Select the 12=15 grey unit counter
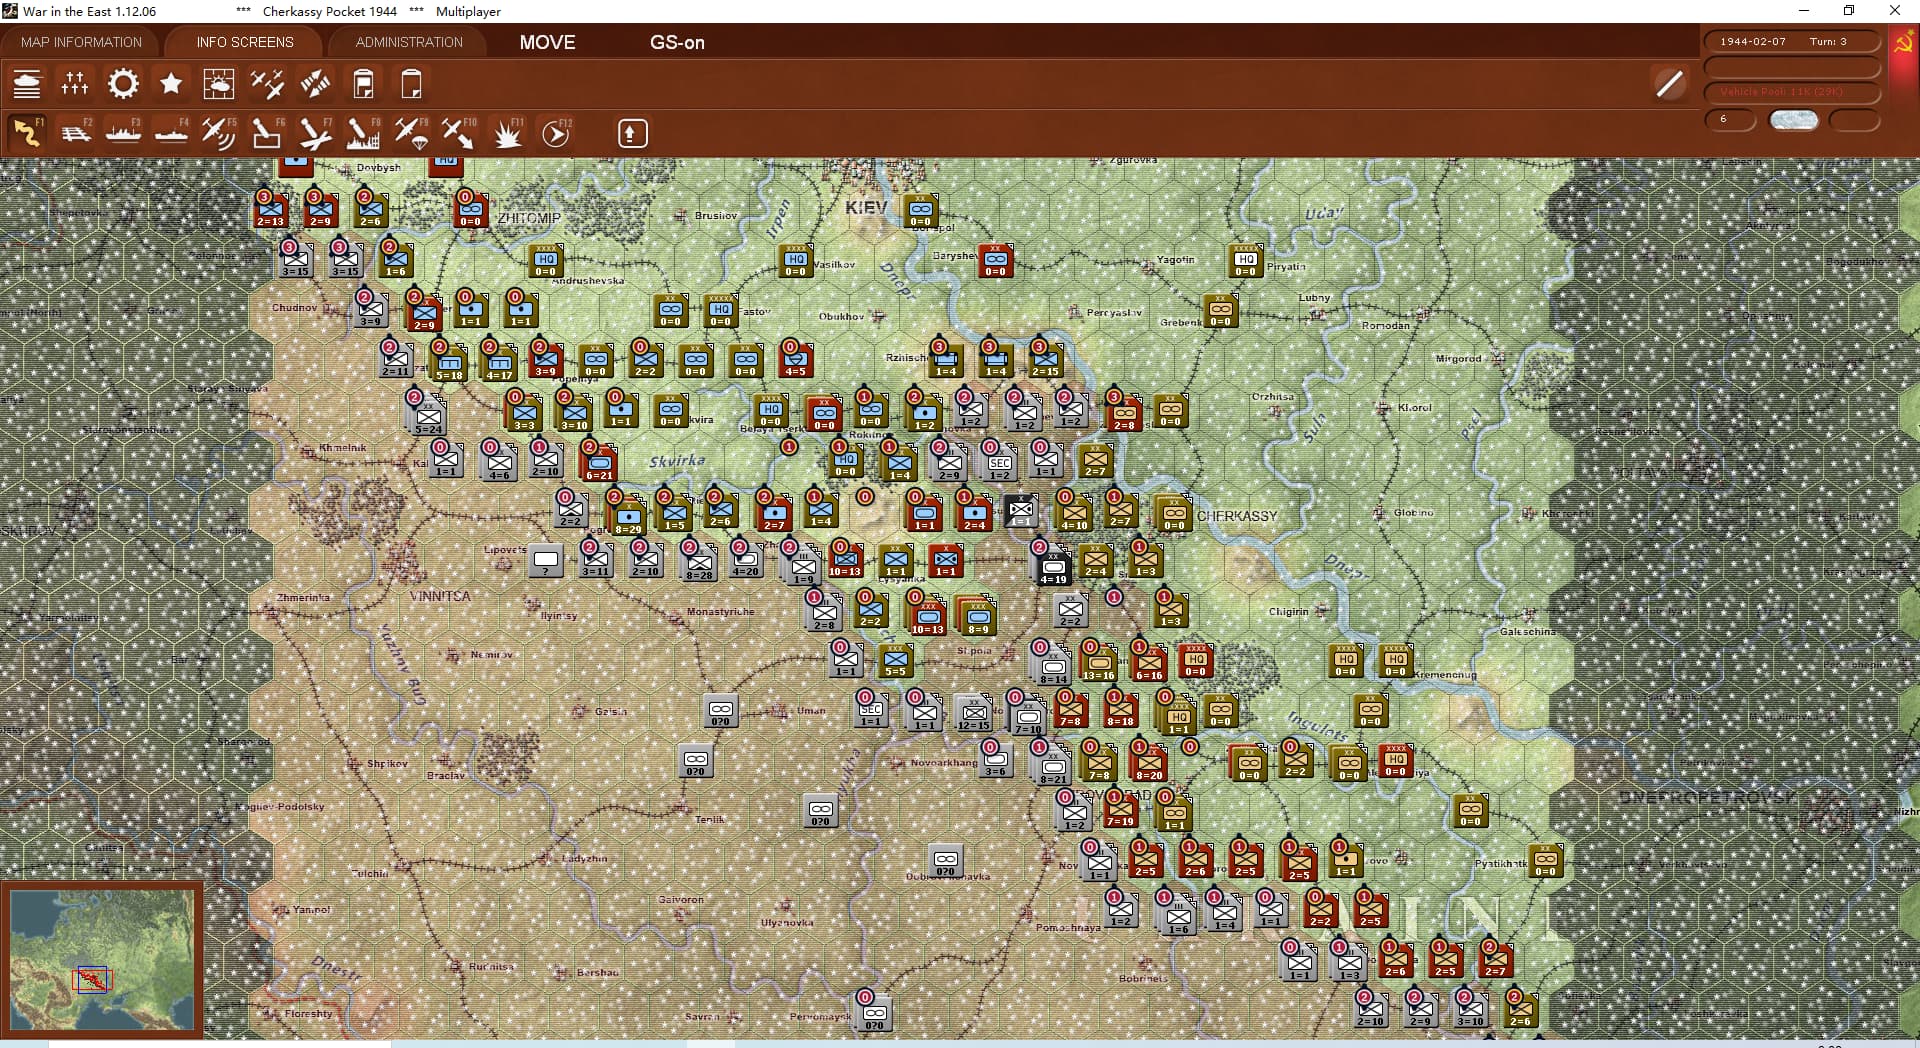The image size is (1920, 1048). pyautogui.click(x=972, y=713)
